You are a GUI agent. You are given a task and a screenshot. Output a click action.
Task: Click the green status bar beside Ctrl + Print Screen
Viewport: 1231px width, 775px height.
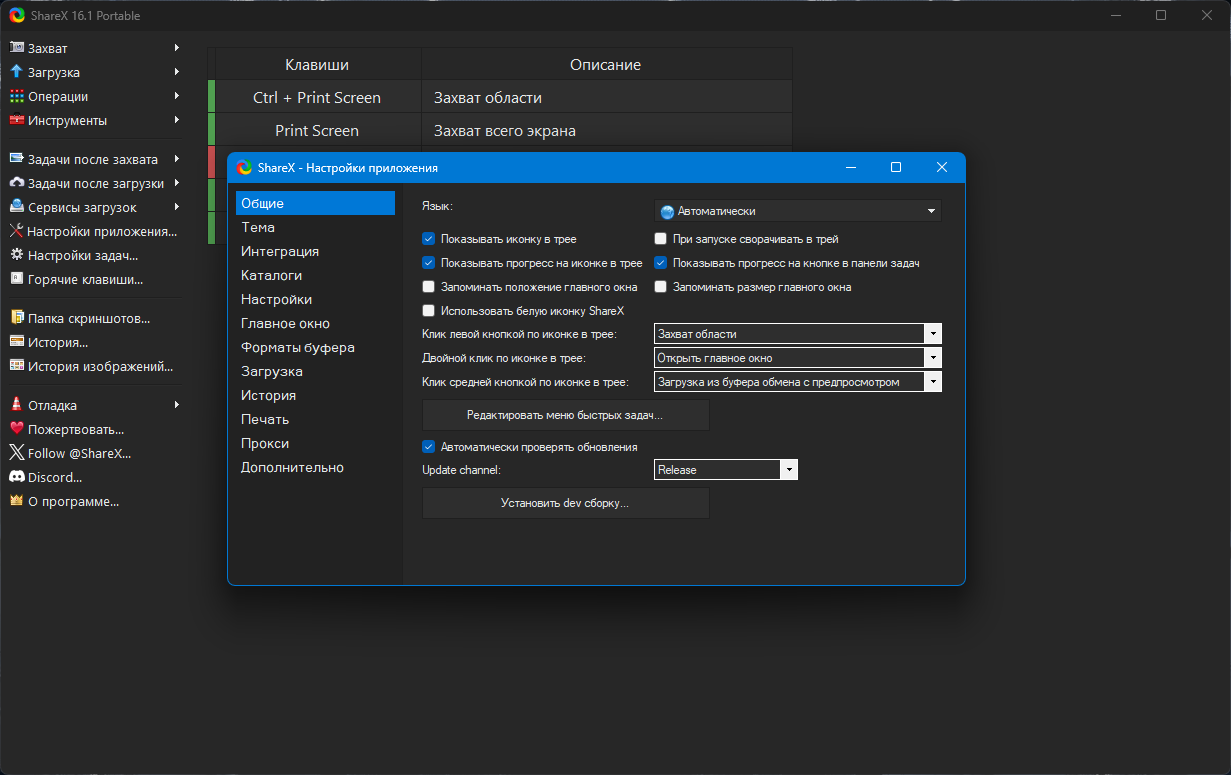pos(212,97)
